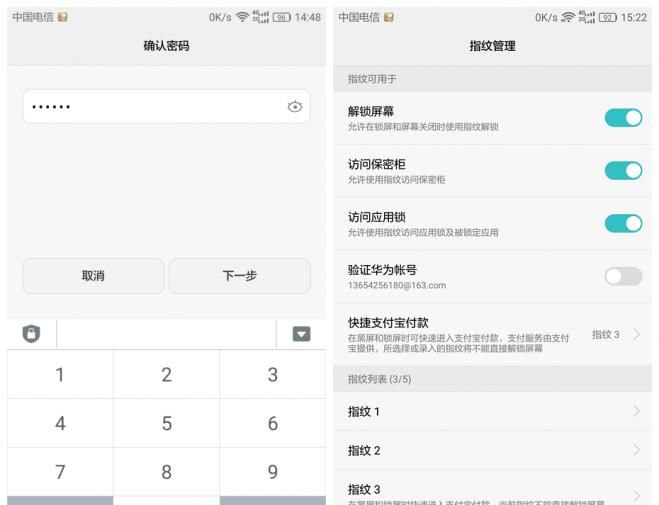Tap the 指纹管理 page title
This screenshot has width=659, height=505.
[492, 46]
